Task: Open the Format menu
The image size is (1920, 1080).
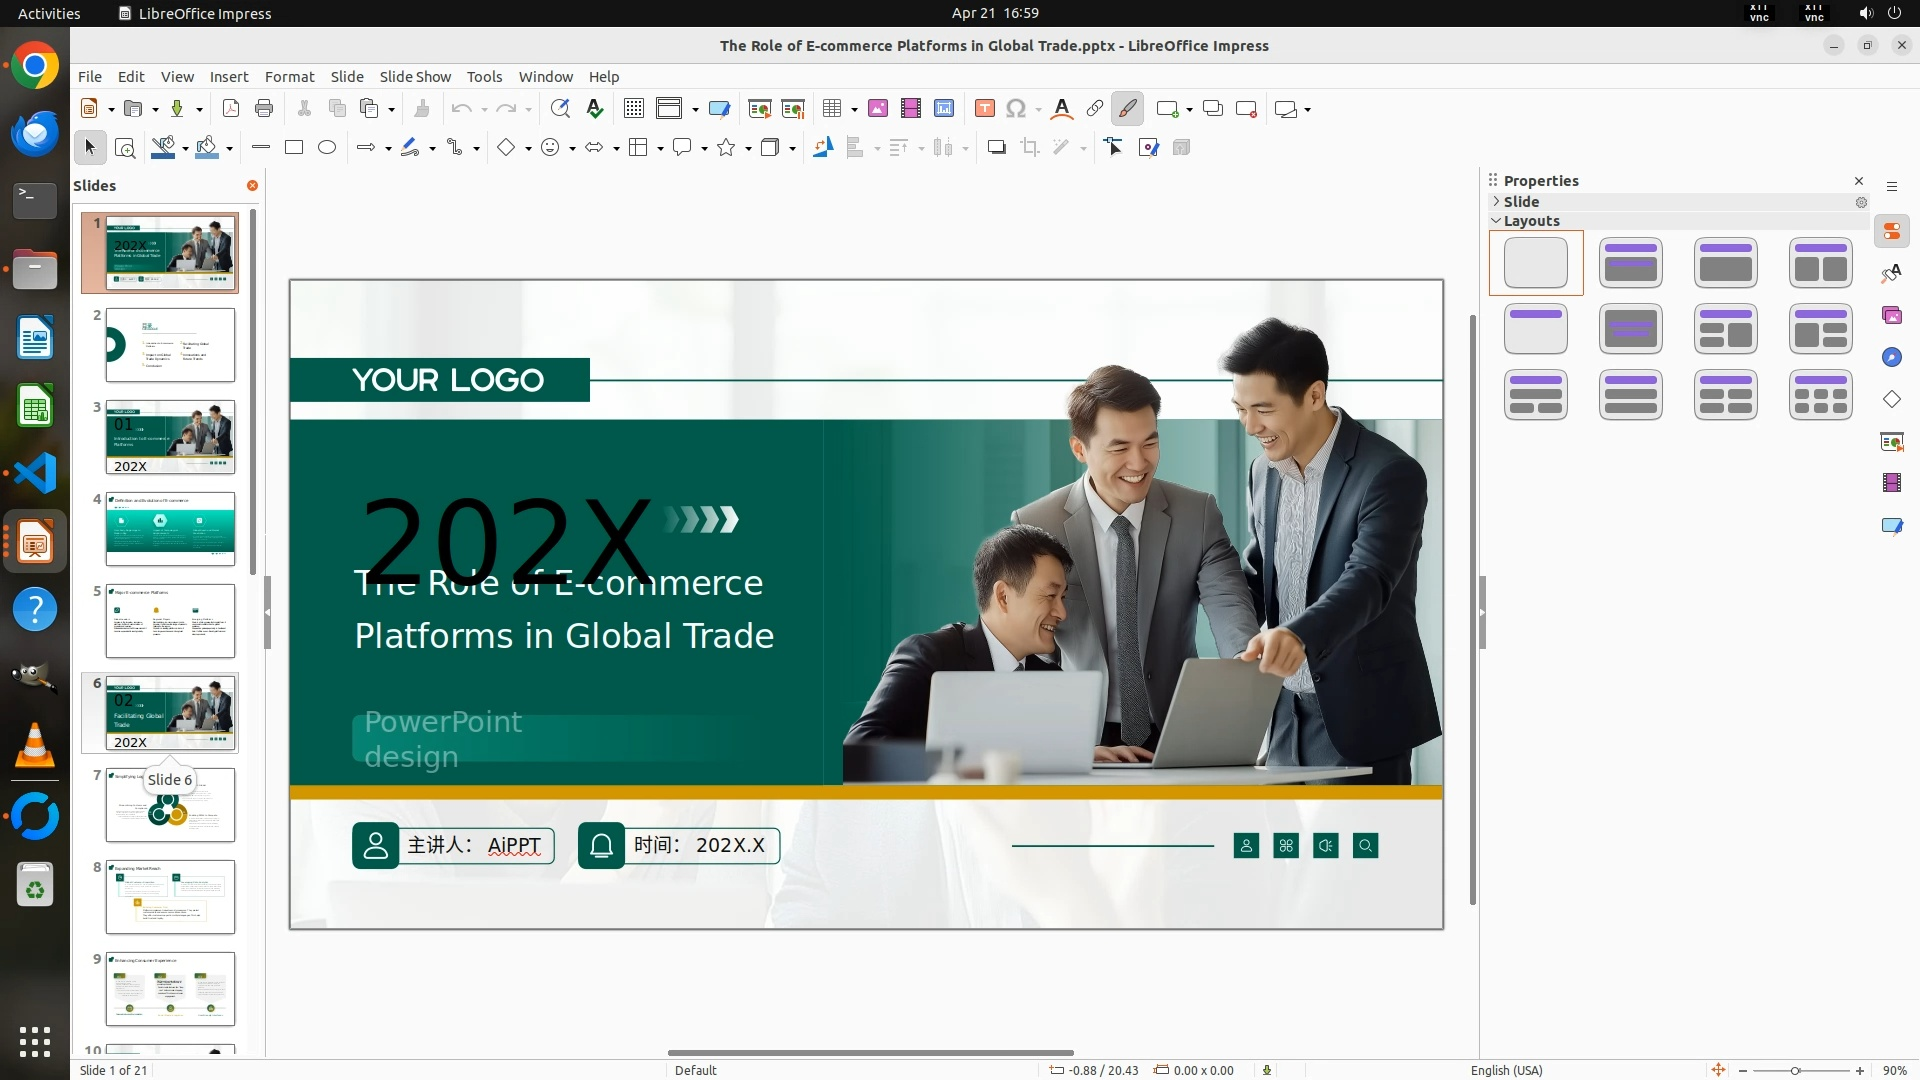Action: point(289,77)
